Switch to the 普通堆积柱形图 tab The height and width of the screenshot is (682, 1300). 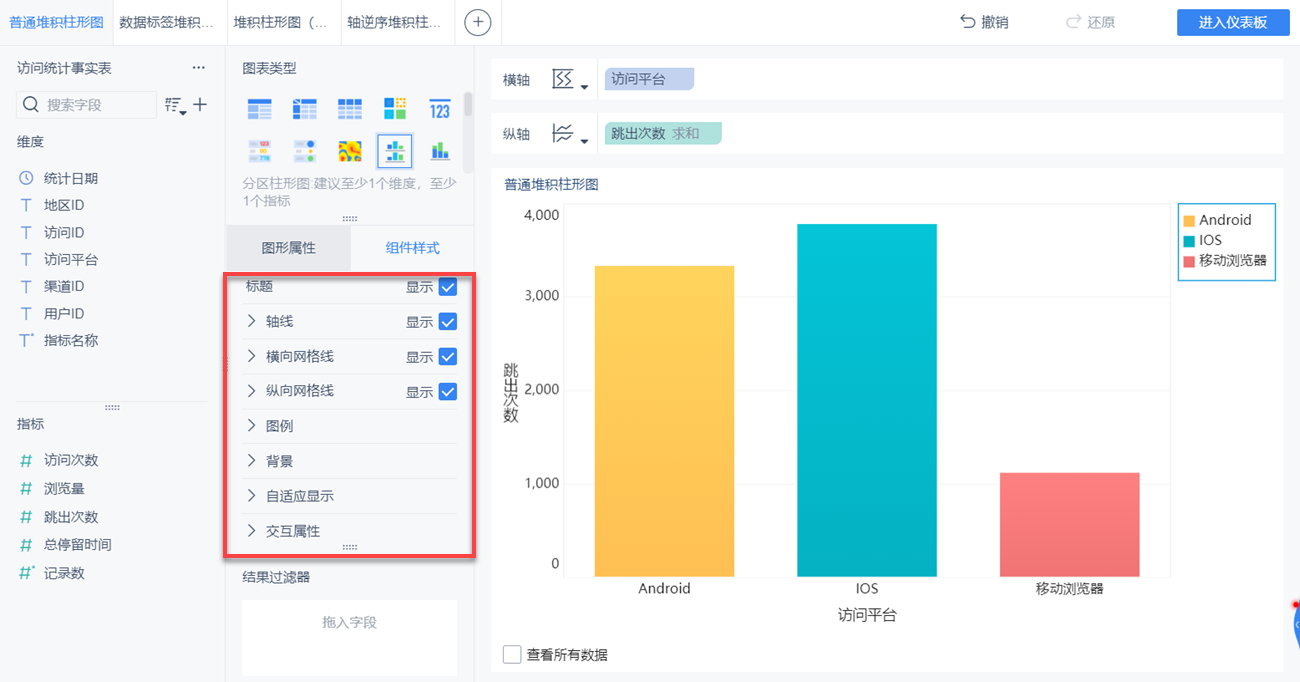56,22
